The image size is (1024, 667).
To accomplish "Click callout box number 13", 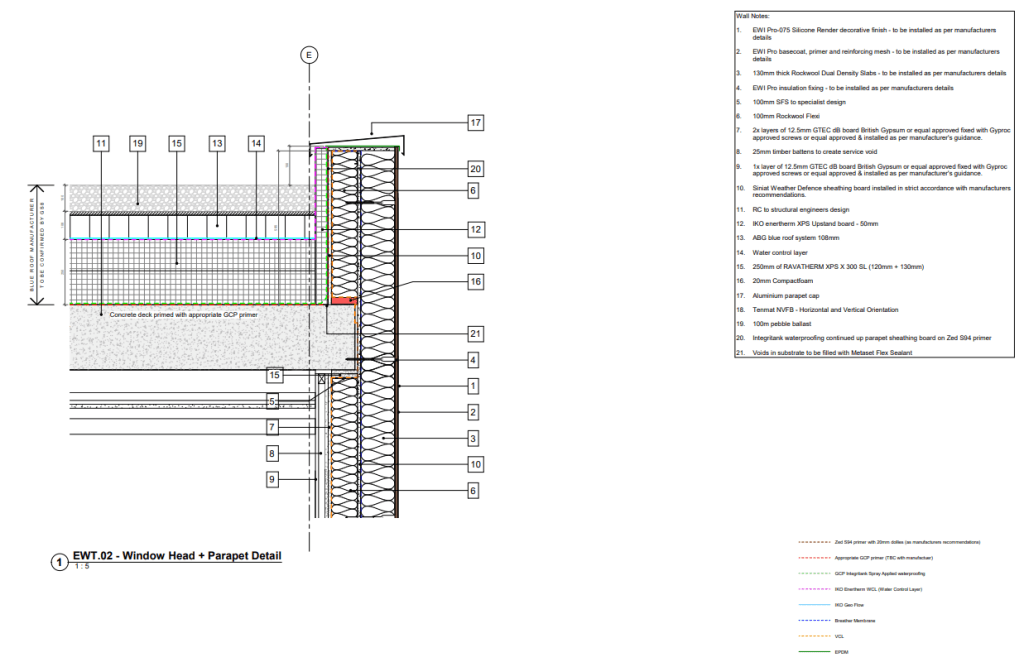I will coord(216,144).
